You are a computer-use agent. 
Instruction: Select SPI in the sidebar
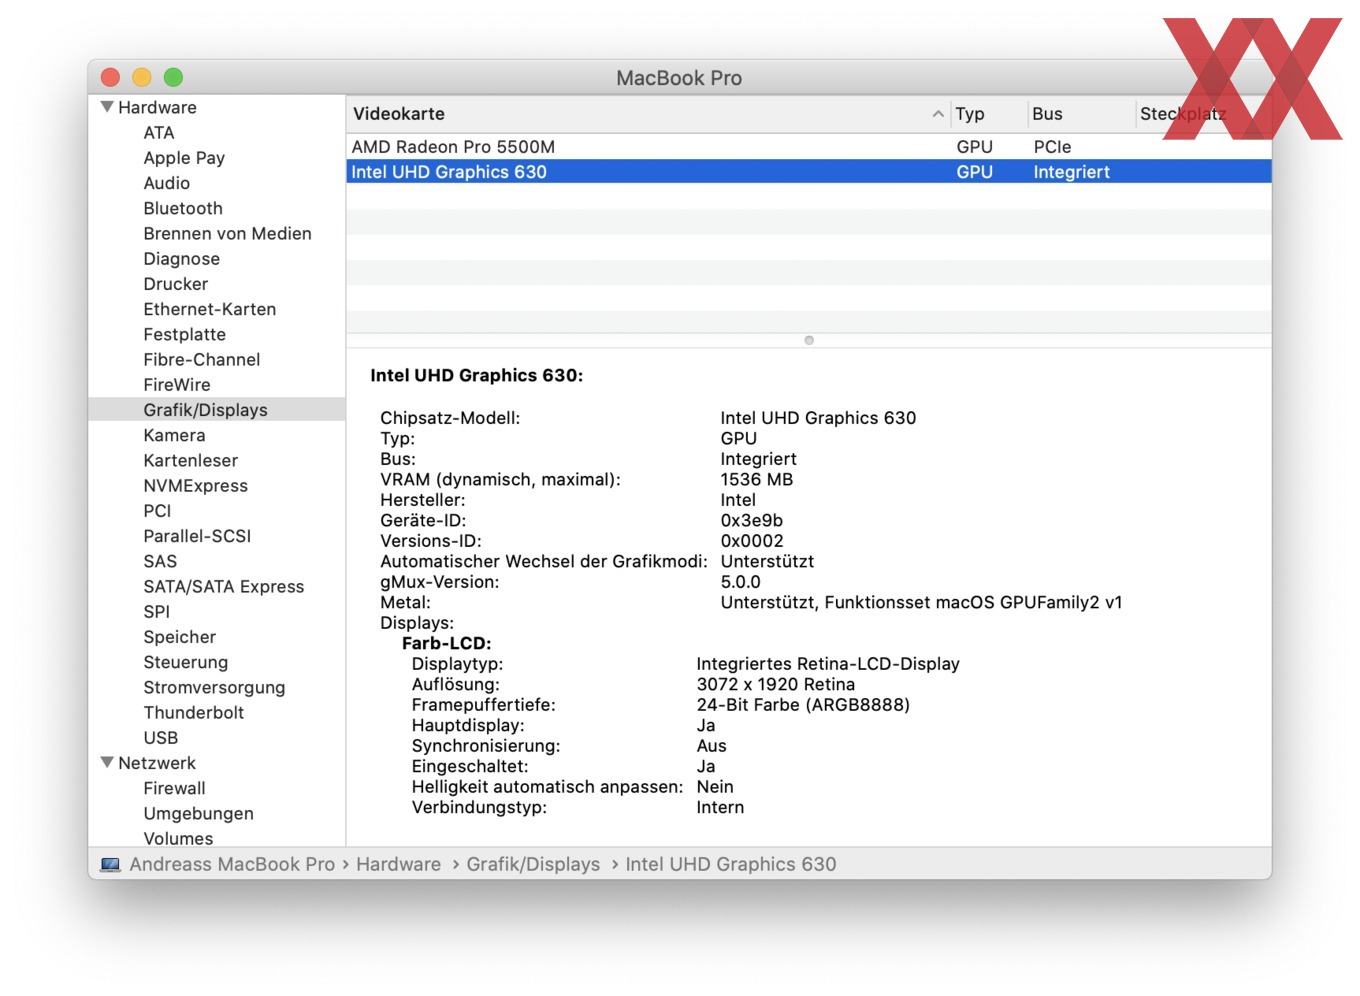click(156, 612)
